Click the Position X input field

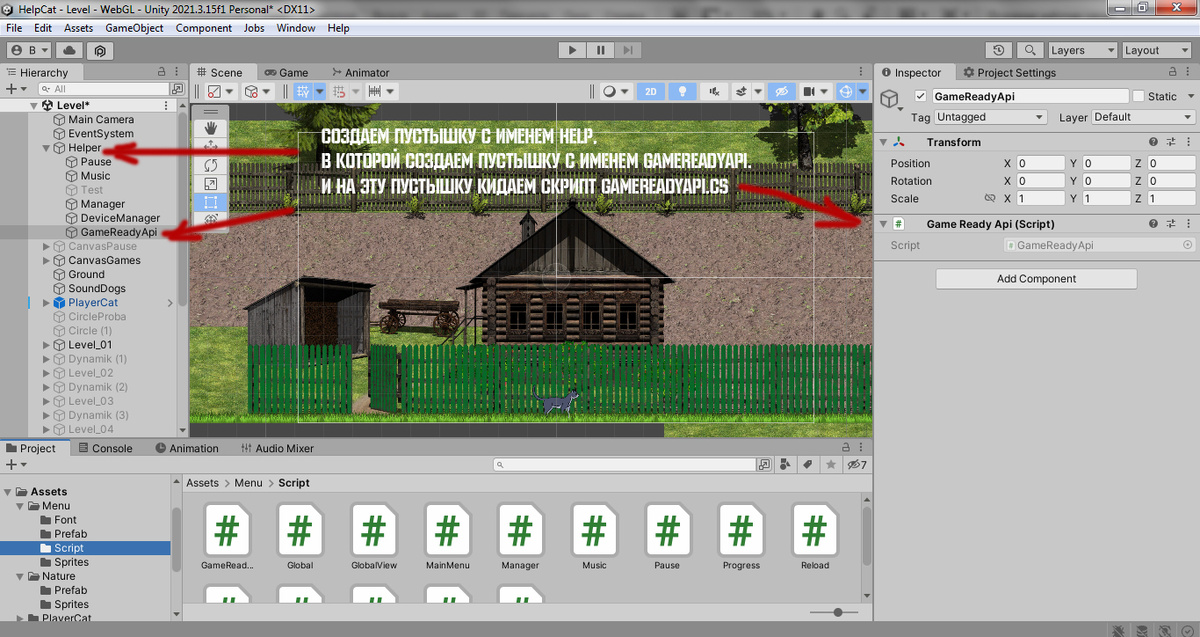(x=1040, y=163)
